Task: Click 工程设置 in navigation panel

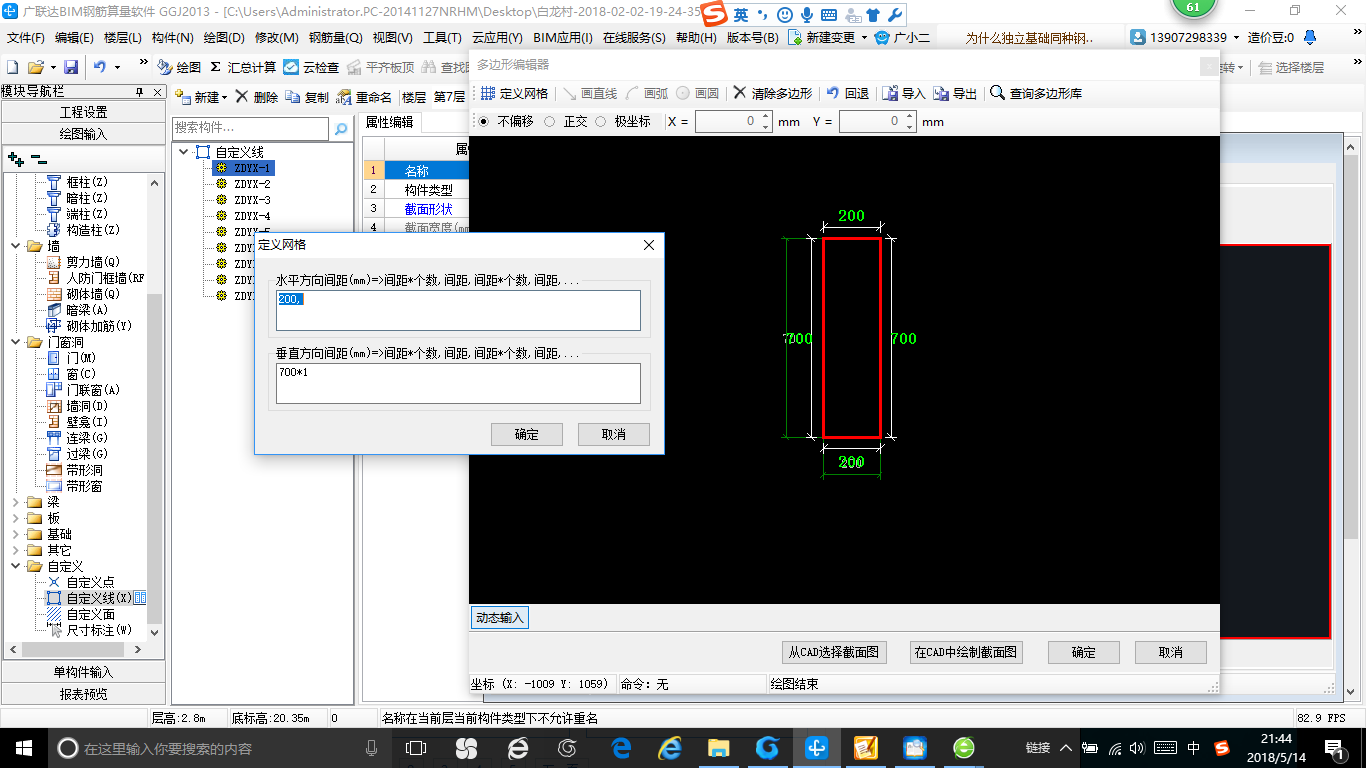Action: (84, 112)
